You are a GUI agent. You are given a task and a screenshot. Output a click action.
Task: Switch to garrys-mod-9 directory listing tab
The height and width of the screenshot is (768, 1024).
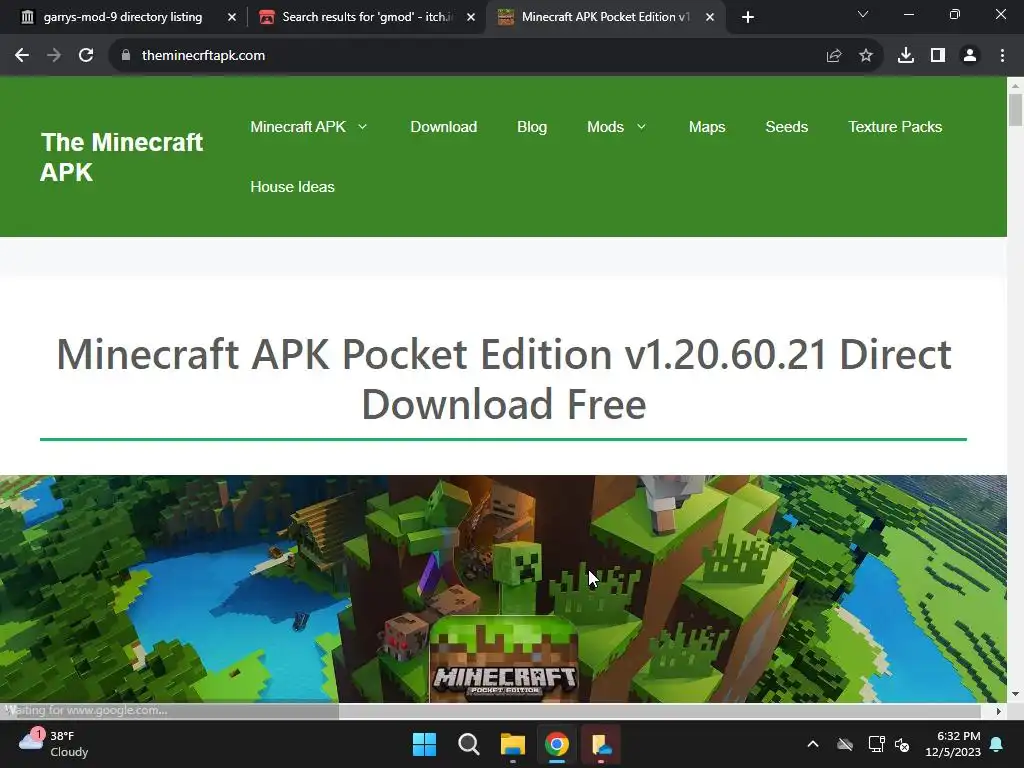click(x=123, y=17)
